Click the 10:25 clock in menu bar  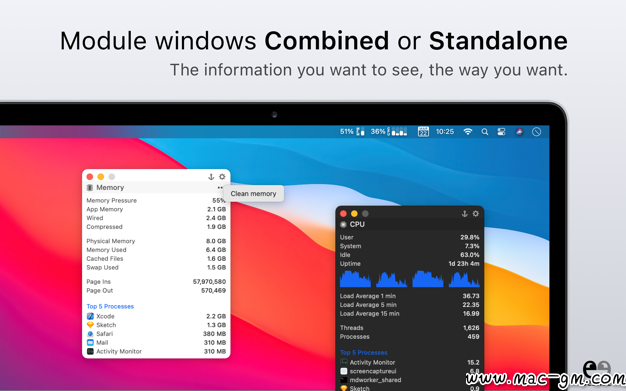(445, 131)
